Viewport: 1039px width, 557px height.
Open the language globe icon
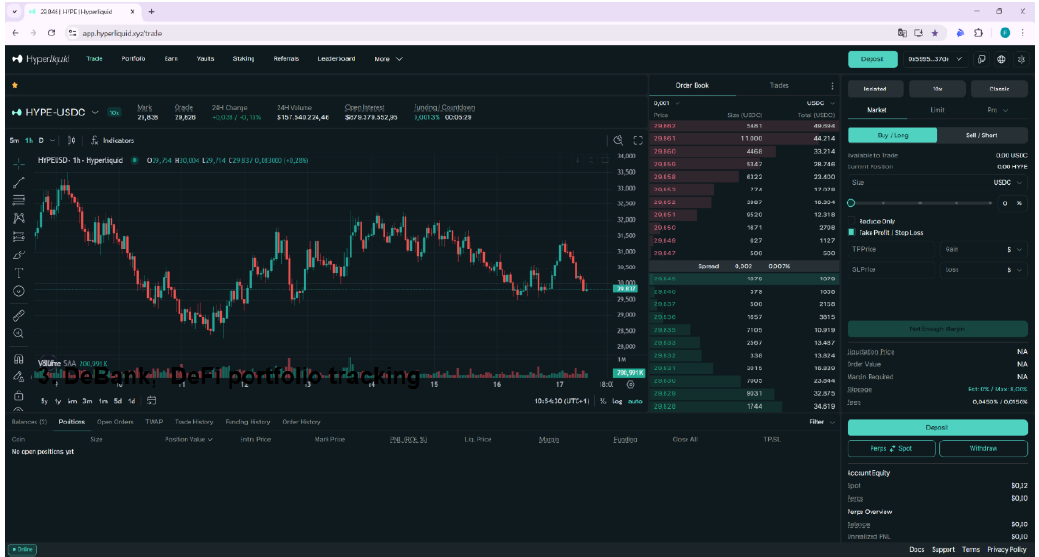1001,59
